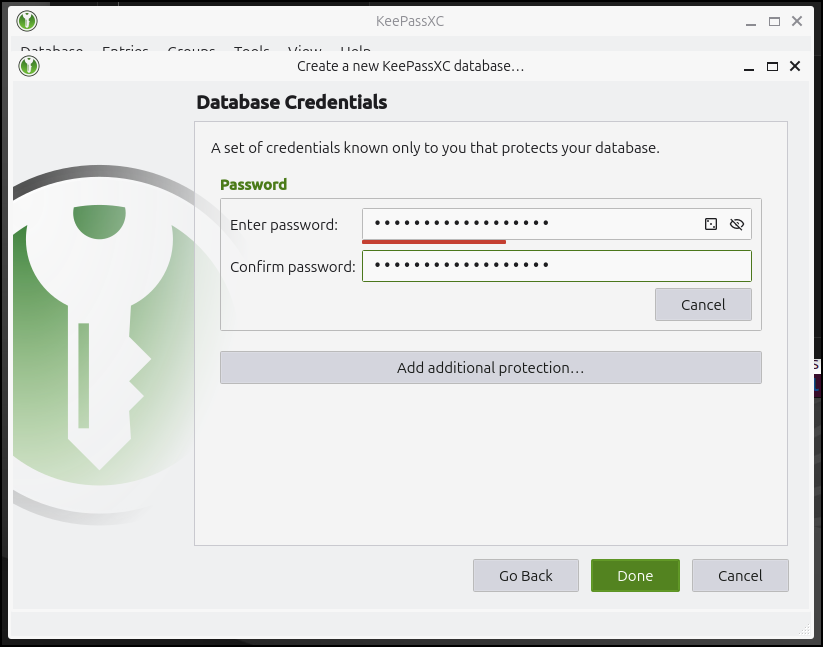The width and height of the screenshot is (823, 647).
Task: Click Cancel at the bottom of the dialog
Action: tap(740, 575)
